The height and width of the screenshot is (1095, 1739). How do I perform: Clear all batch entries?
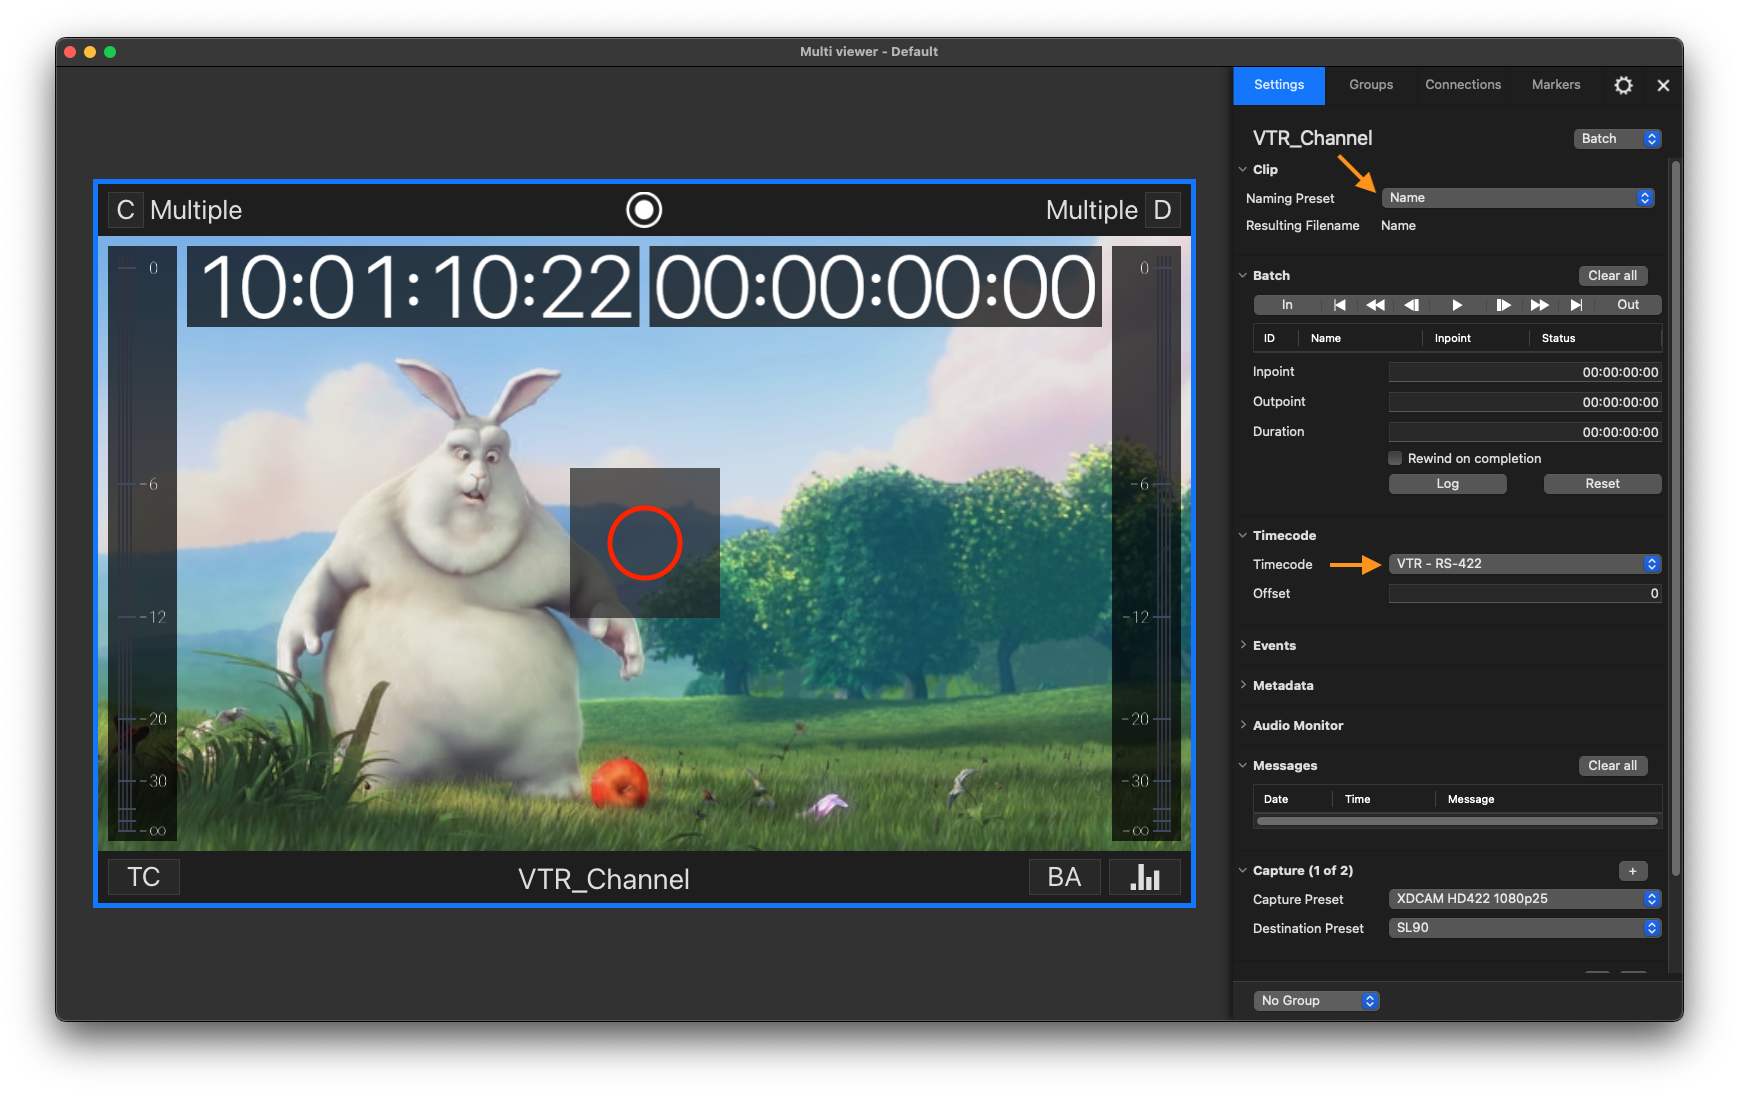click(1612, 276)
